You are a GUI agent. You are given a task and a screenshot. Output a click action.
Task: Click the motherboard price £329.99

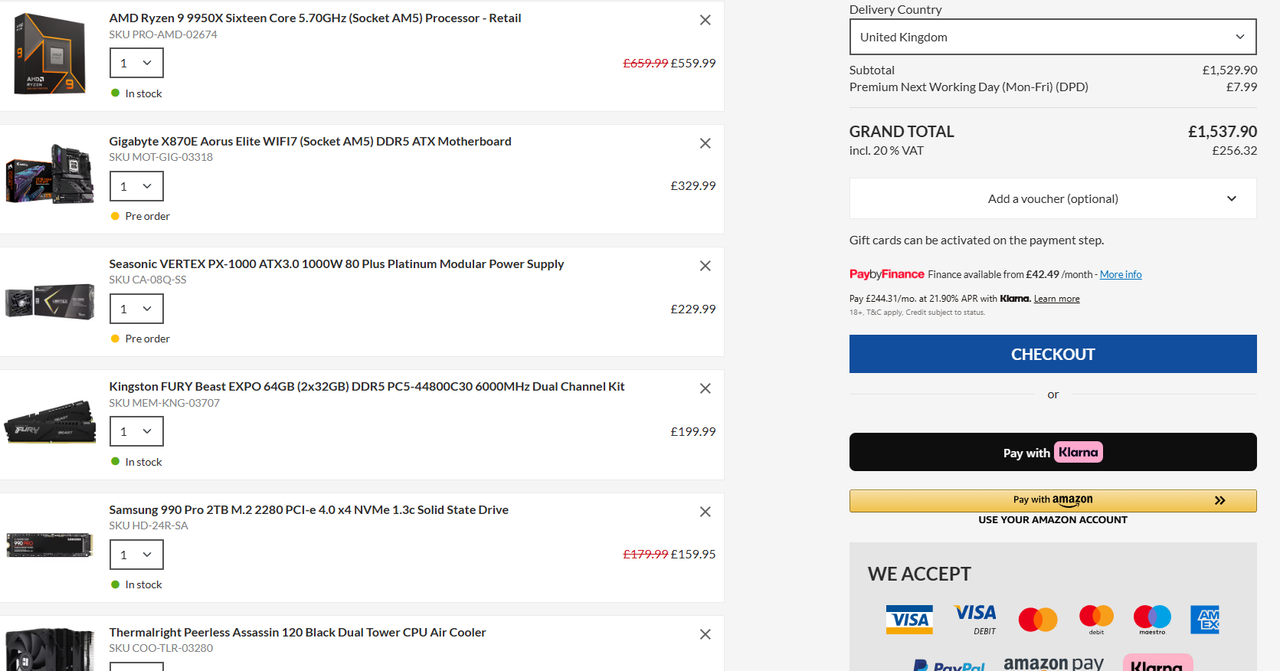click(x=693, y=186)
